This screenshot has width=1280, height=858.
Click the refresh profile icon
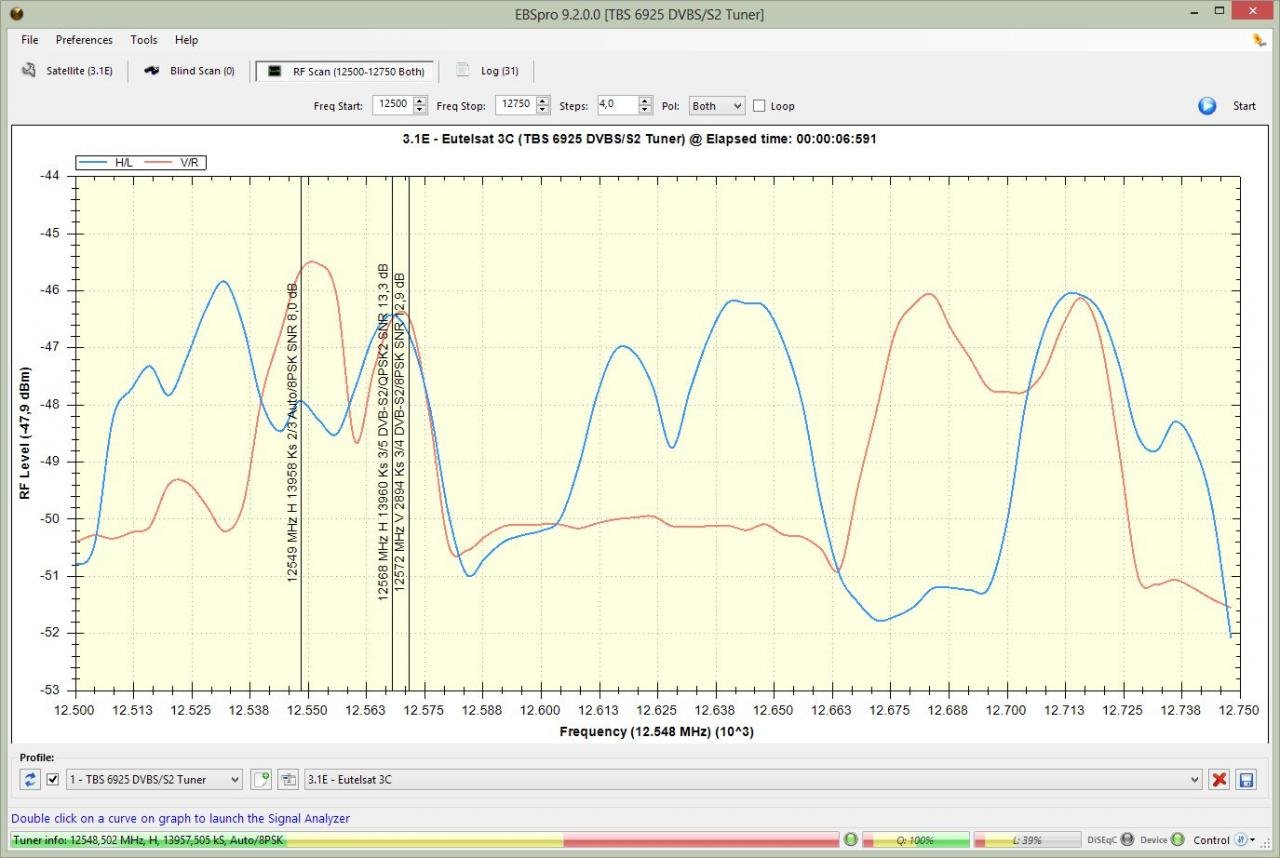click(30, 779)
